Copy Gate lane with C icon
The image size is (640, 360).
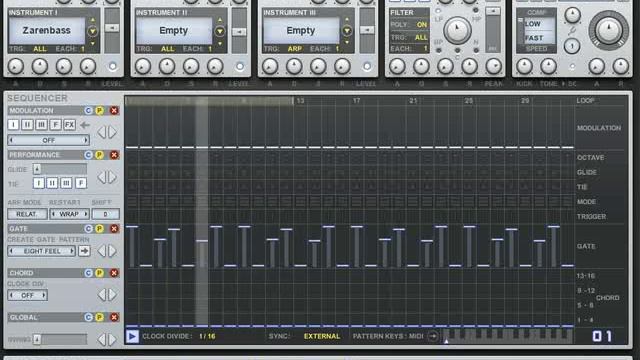coord(88,229)
